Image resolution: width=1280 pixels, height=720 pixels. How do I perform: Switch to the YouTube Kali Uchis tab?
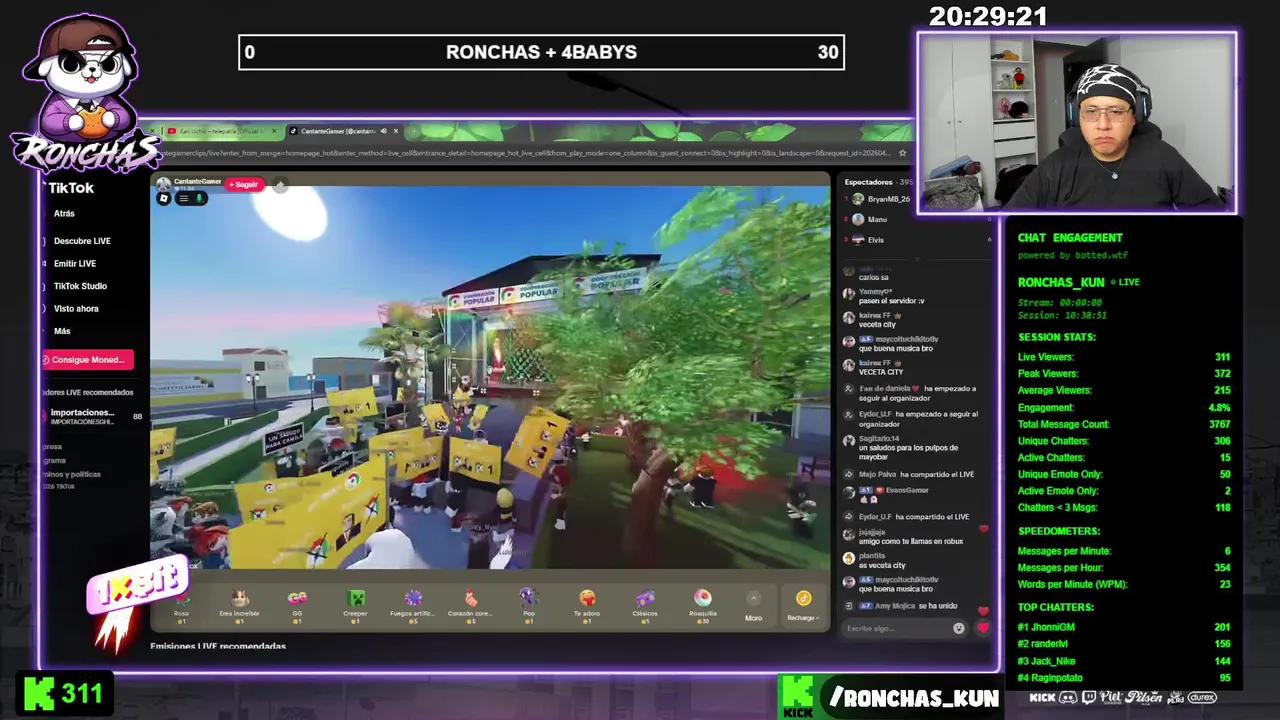click(220, 131)
